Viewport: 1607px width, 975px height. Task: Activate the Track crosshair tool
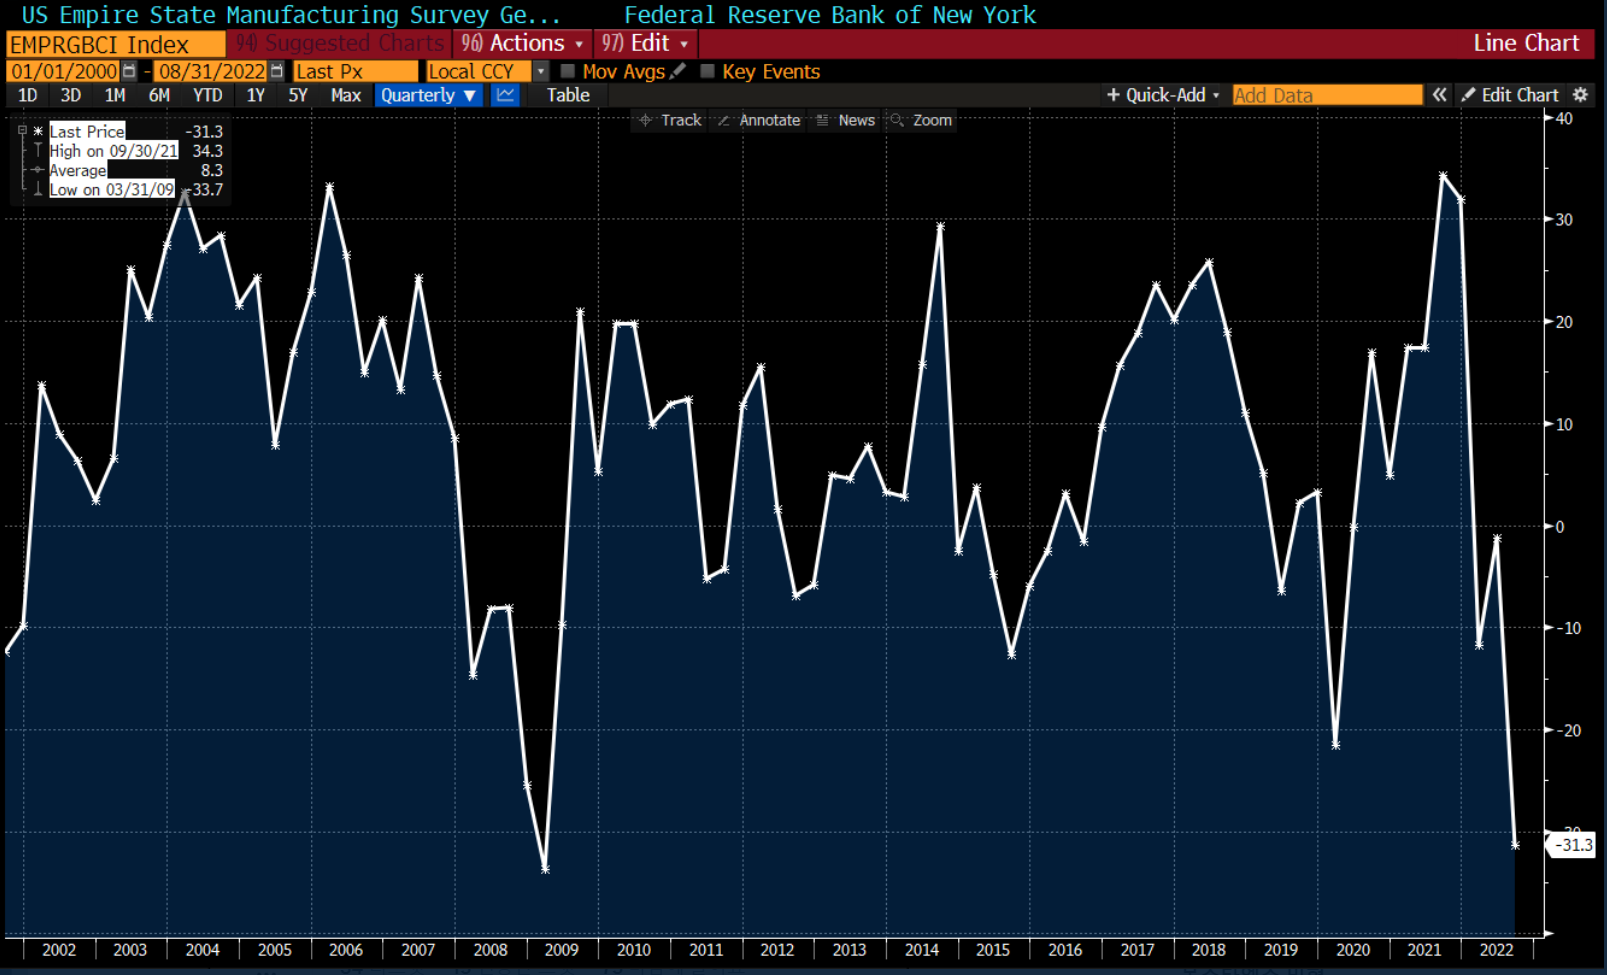coord(670,120)
